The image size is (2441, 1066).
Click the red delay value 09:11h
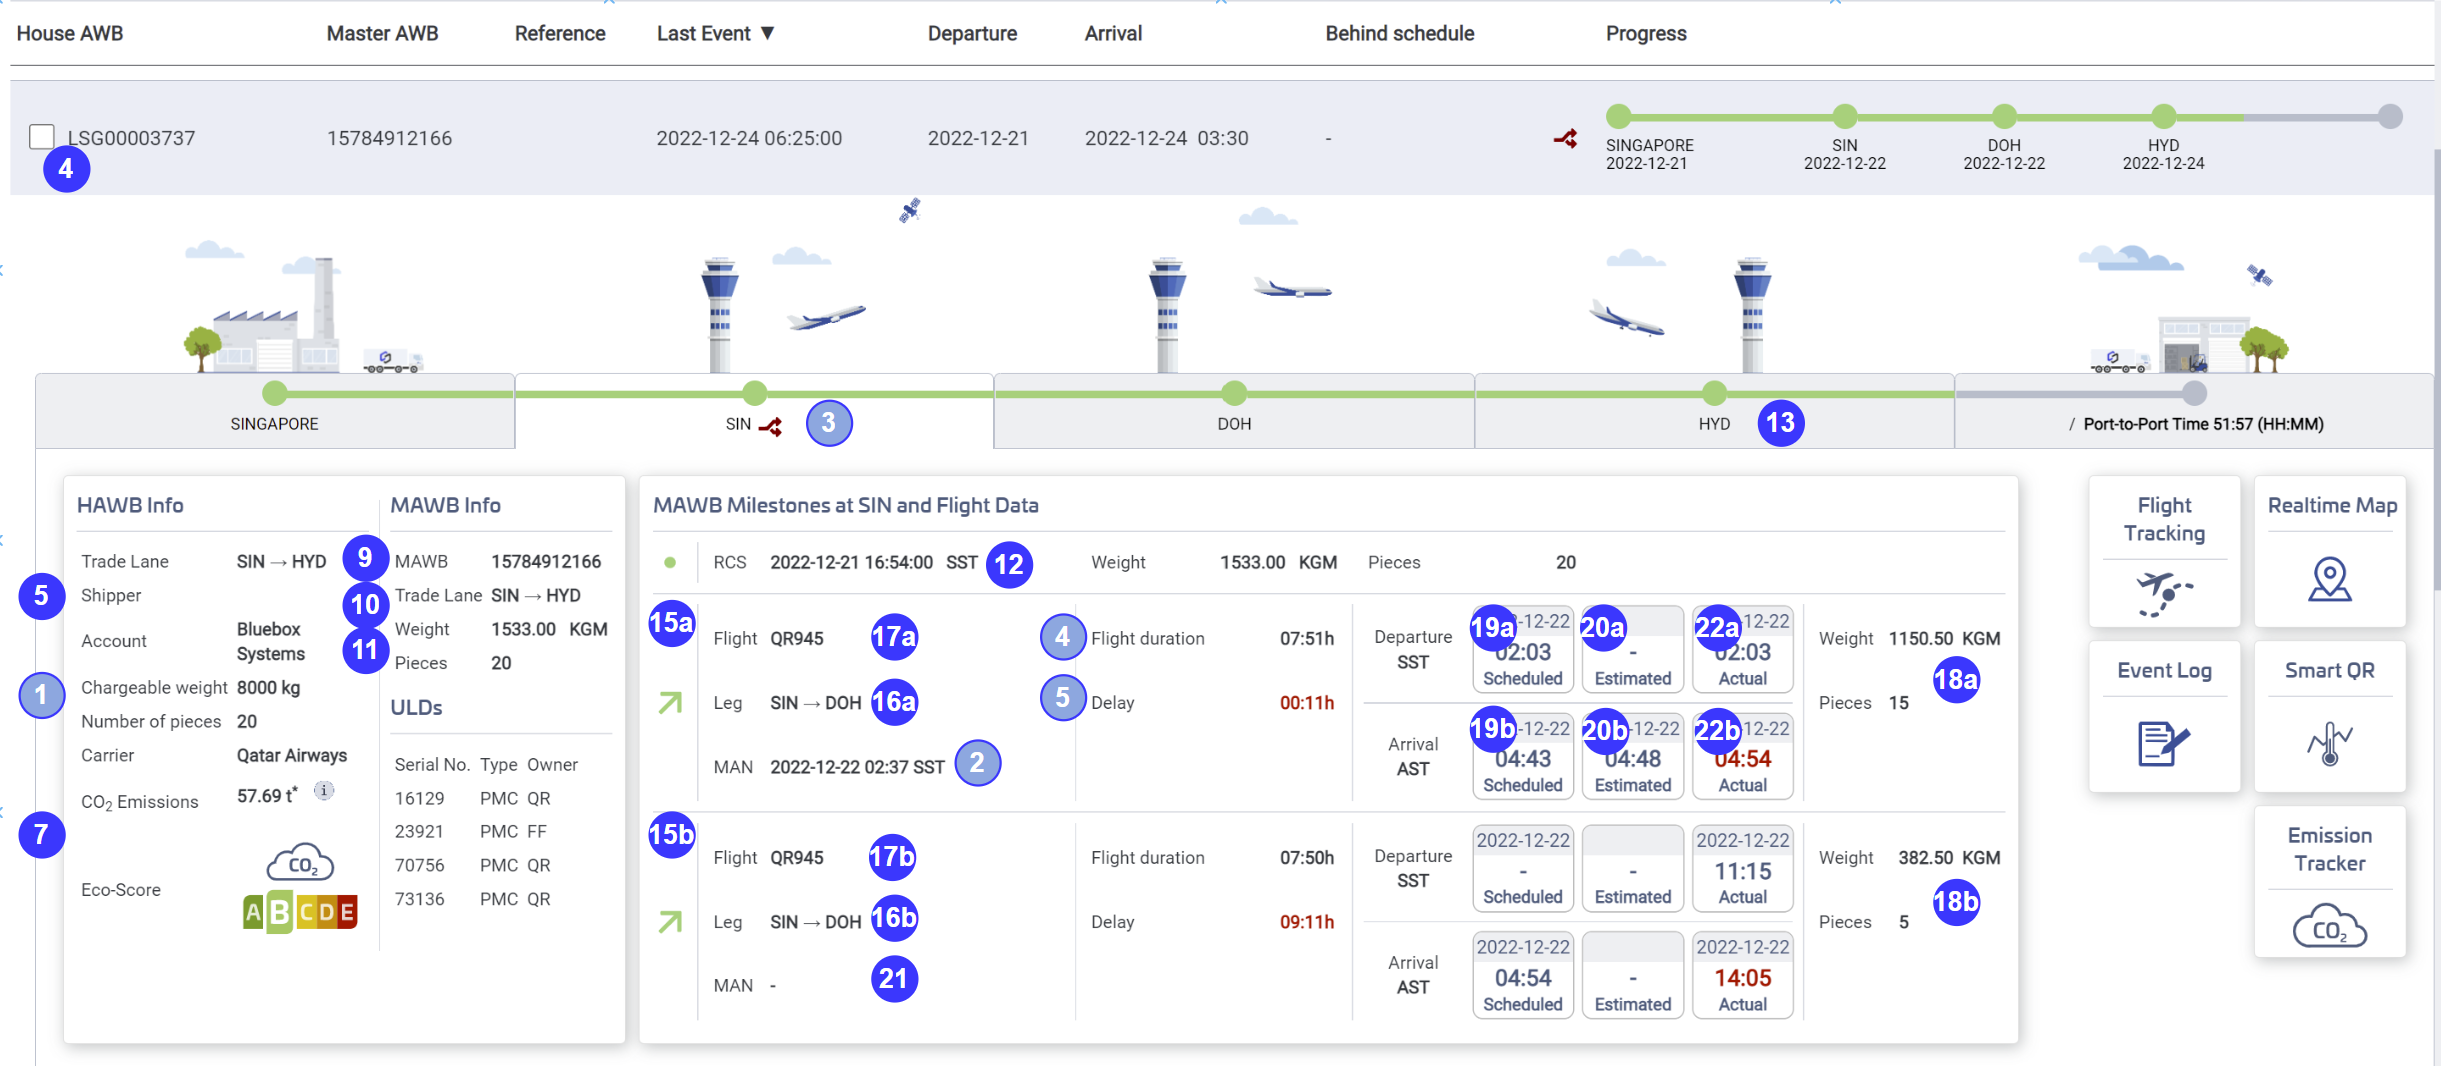[1306, 922]
